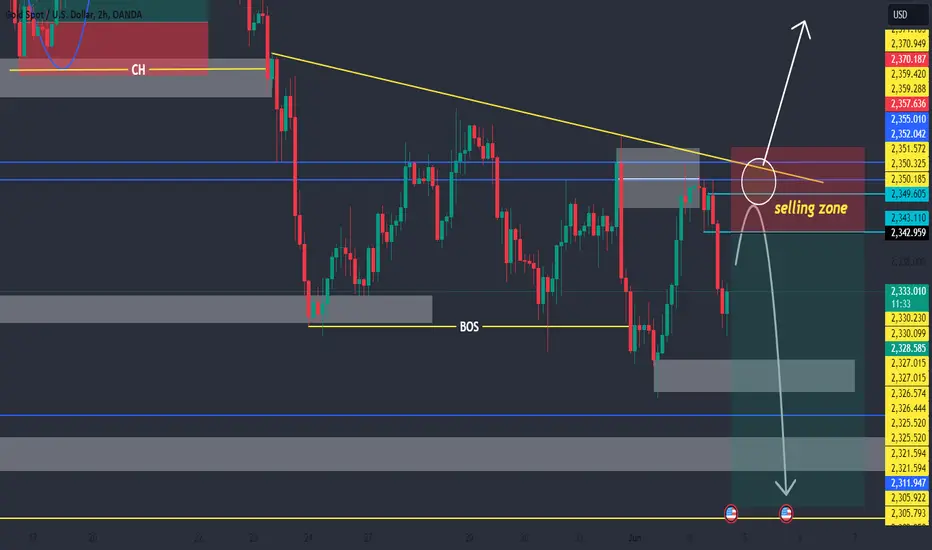Click the Gold Spot / U.S. Dollar symbol title
This screenshot has height=550, width=932.
click(74, 14)
